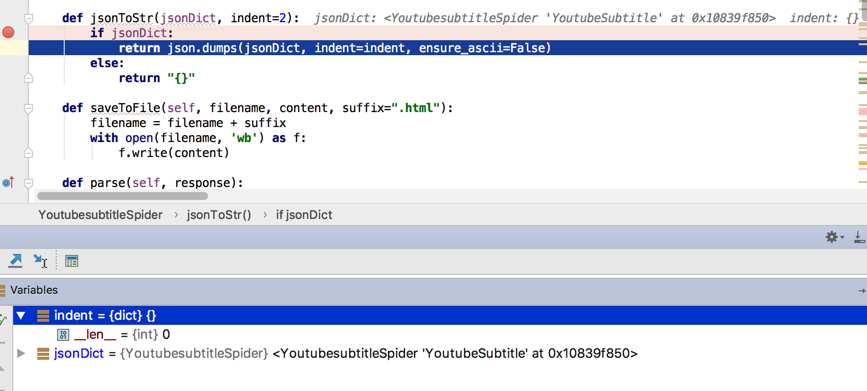Fold the saveToFile function at its gutter marker
867x391 pixels.
click(28, 108)
